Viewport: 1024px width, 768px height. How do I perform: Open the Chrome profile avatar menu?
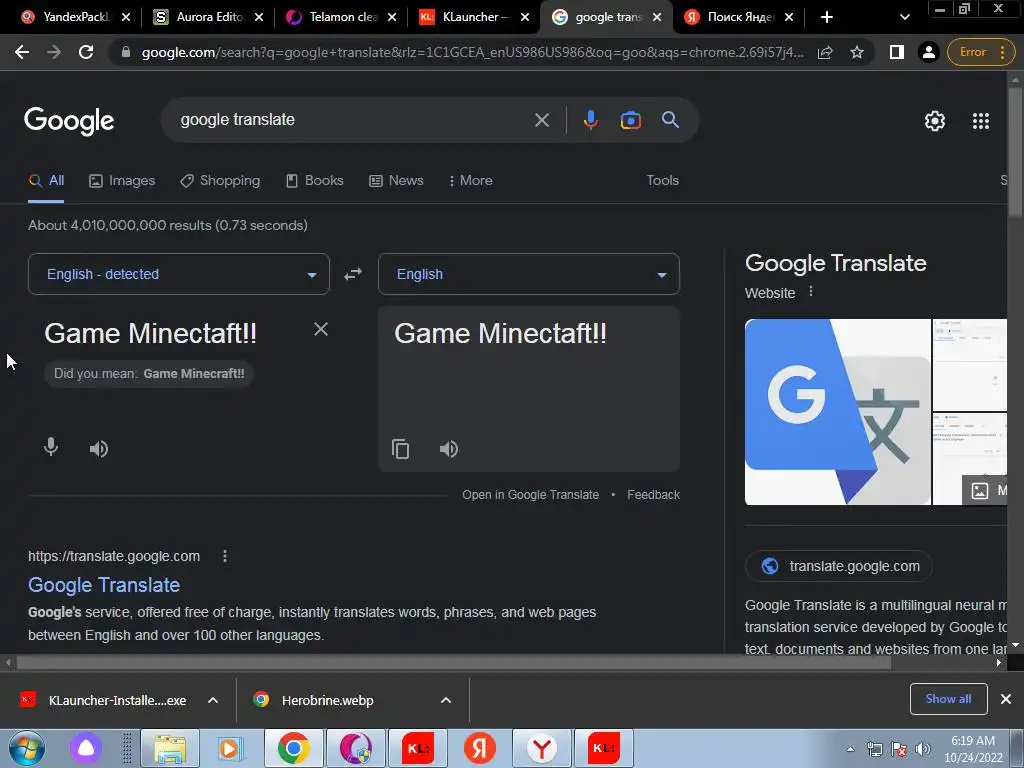pyautogui.click(x=928, y=52)
